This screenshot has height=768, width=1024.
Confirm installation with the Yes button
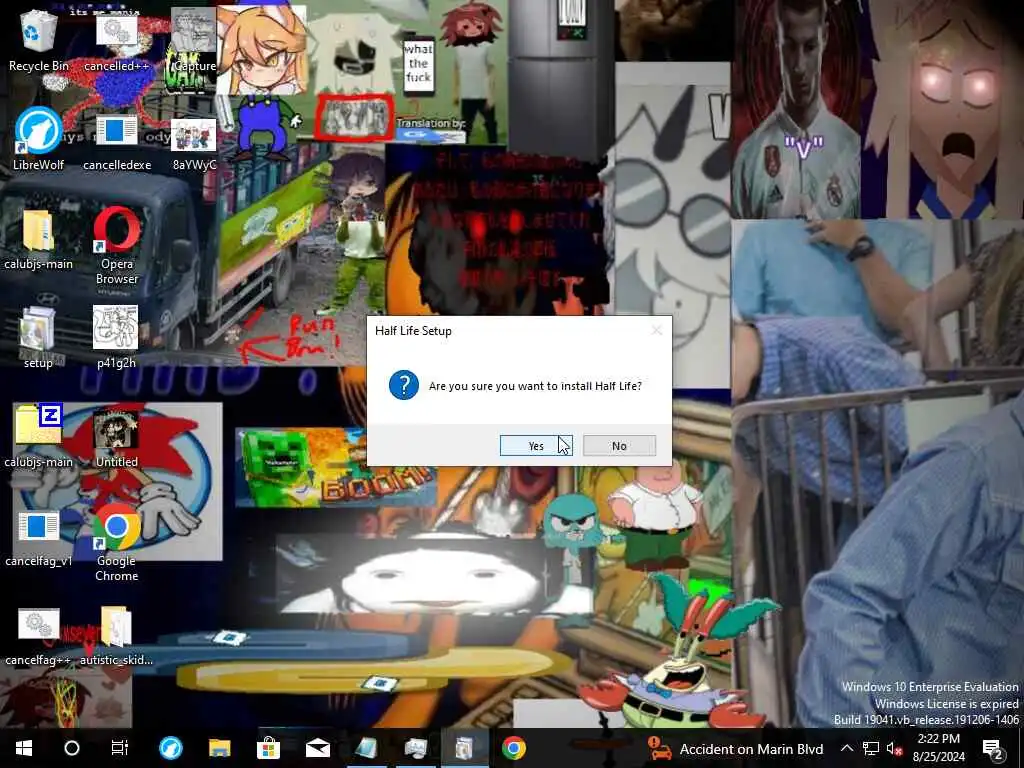tap(536, 445)
